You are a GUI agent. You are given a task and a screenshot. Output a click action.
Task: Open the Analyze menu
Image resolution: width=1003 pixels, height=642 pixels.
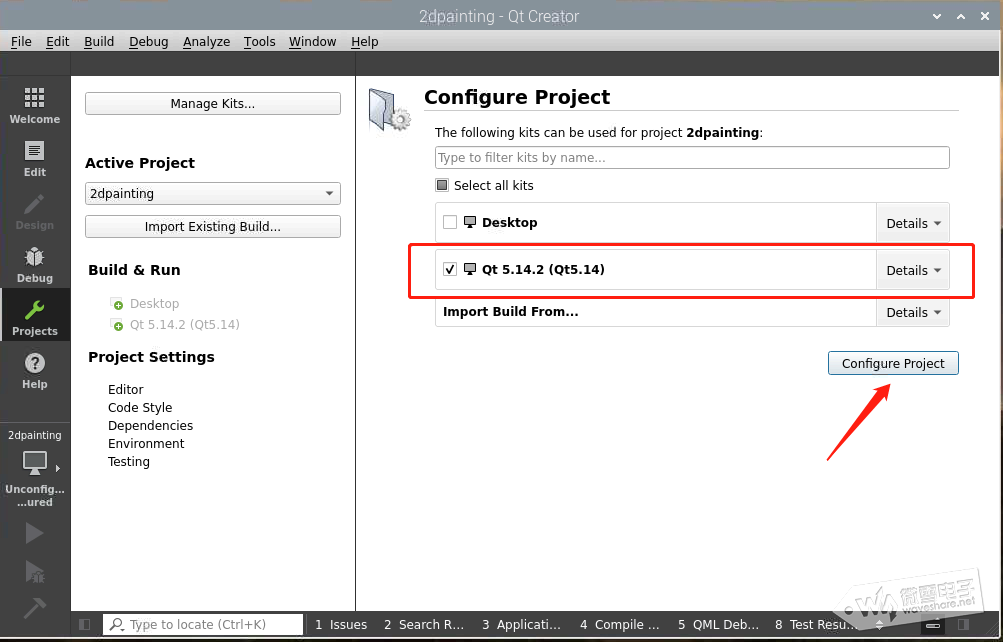pyautogui.click(x=206, y=41)
